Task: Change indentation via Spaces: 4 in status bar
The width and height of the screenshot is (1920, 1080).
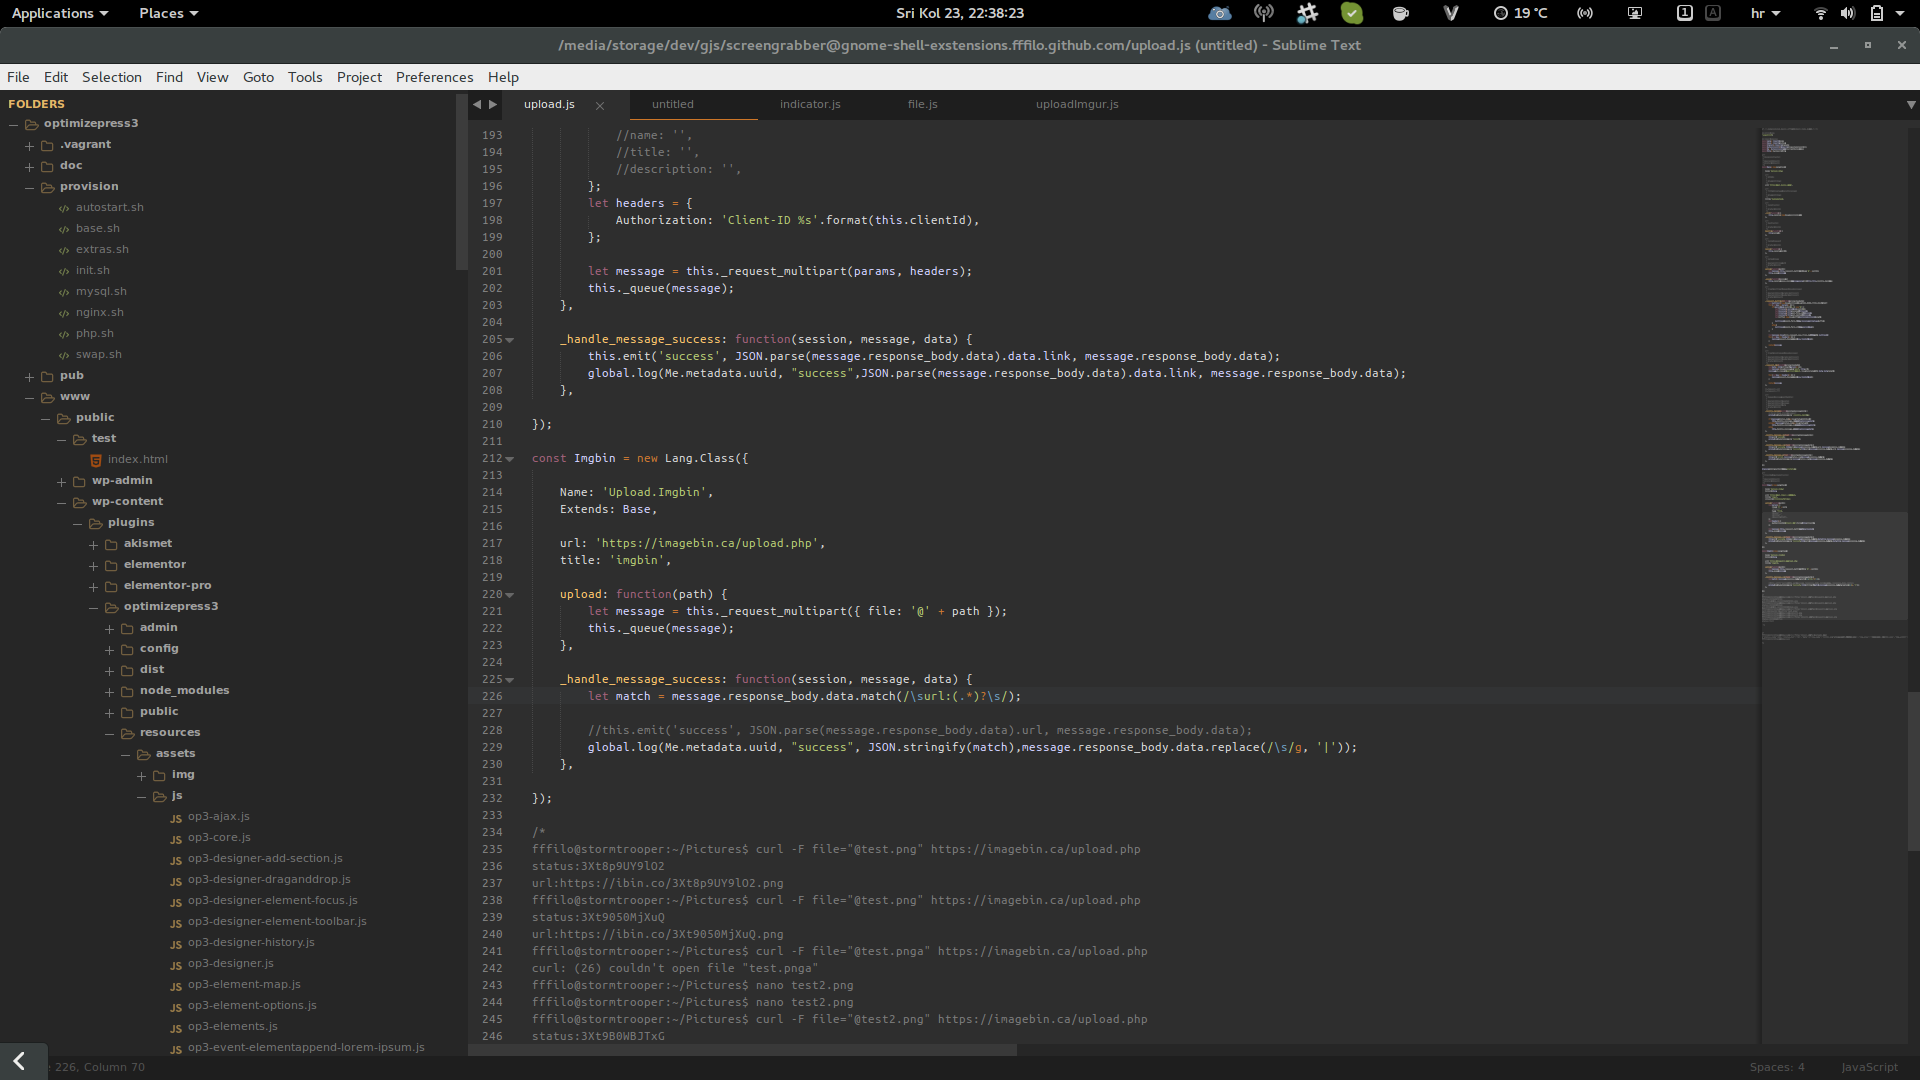Action: (x=1777, y=1067)
